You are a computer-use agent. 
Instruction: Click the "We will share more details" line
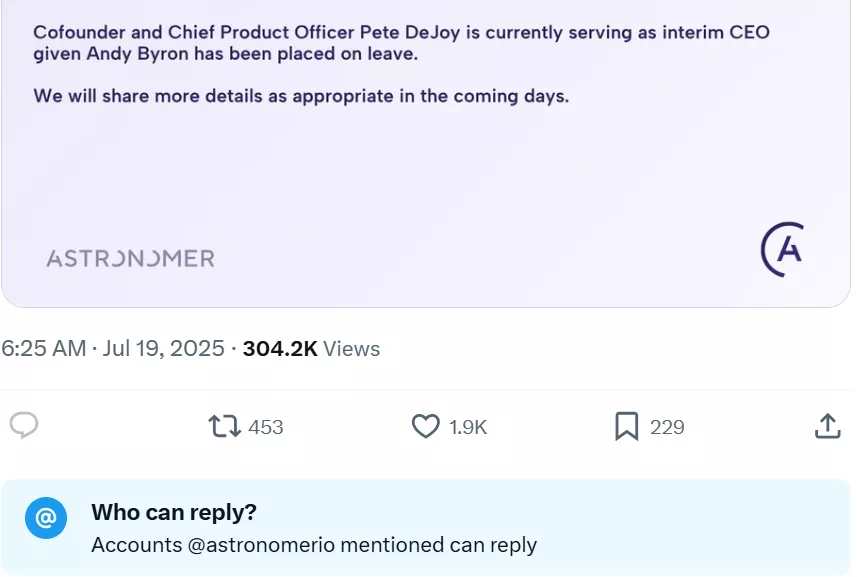coord(301,96)
